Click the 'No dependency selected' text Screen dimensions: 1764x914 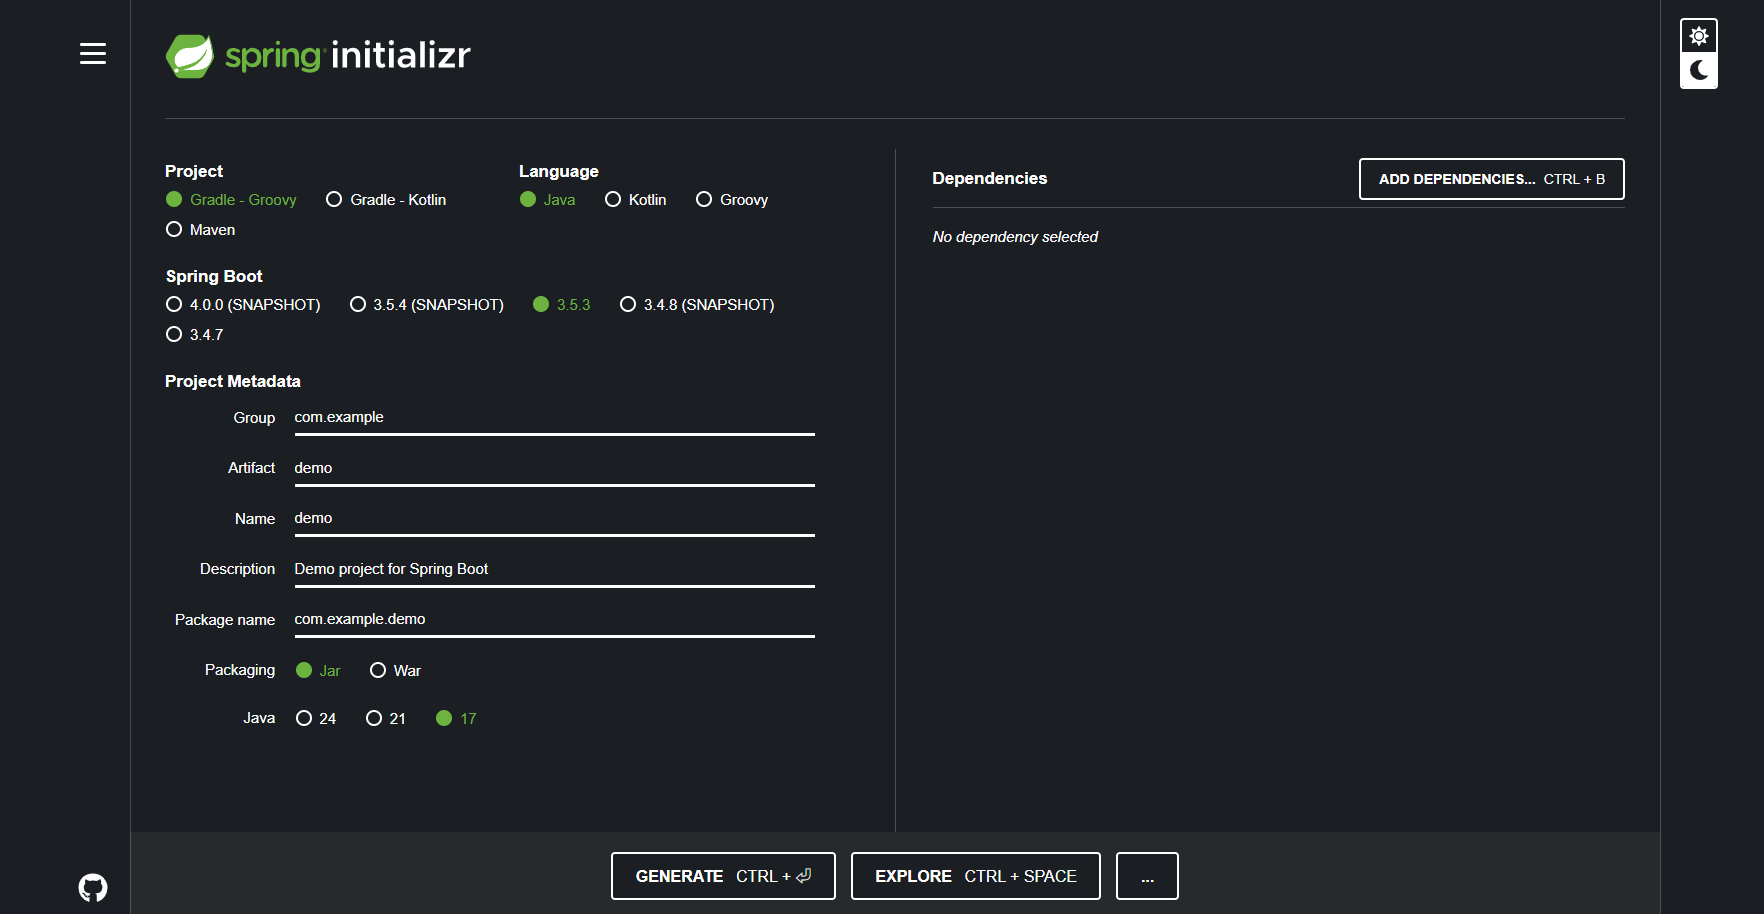tap(1015, 237)
